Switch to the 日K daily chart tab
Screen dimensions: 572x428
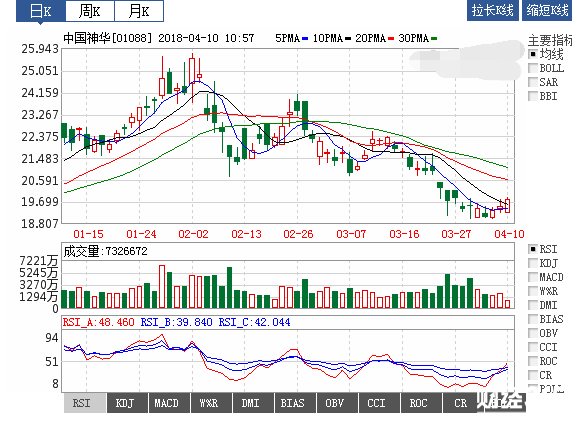click(x=41, y=11)
